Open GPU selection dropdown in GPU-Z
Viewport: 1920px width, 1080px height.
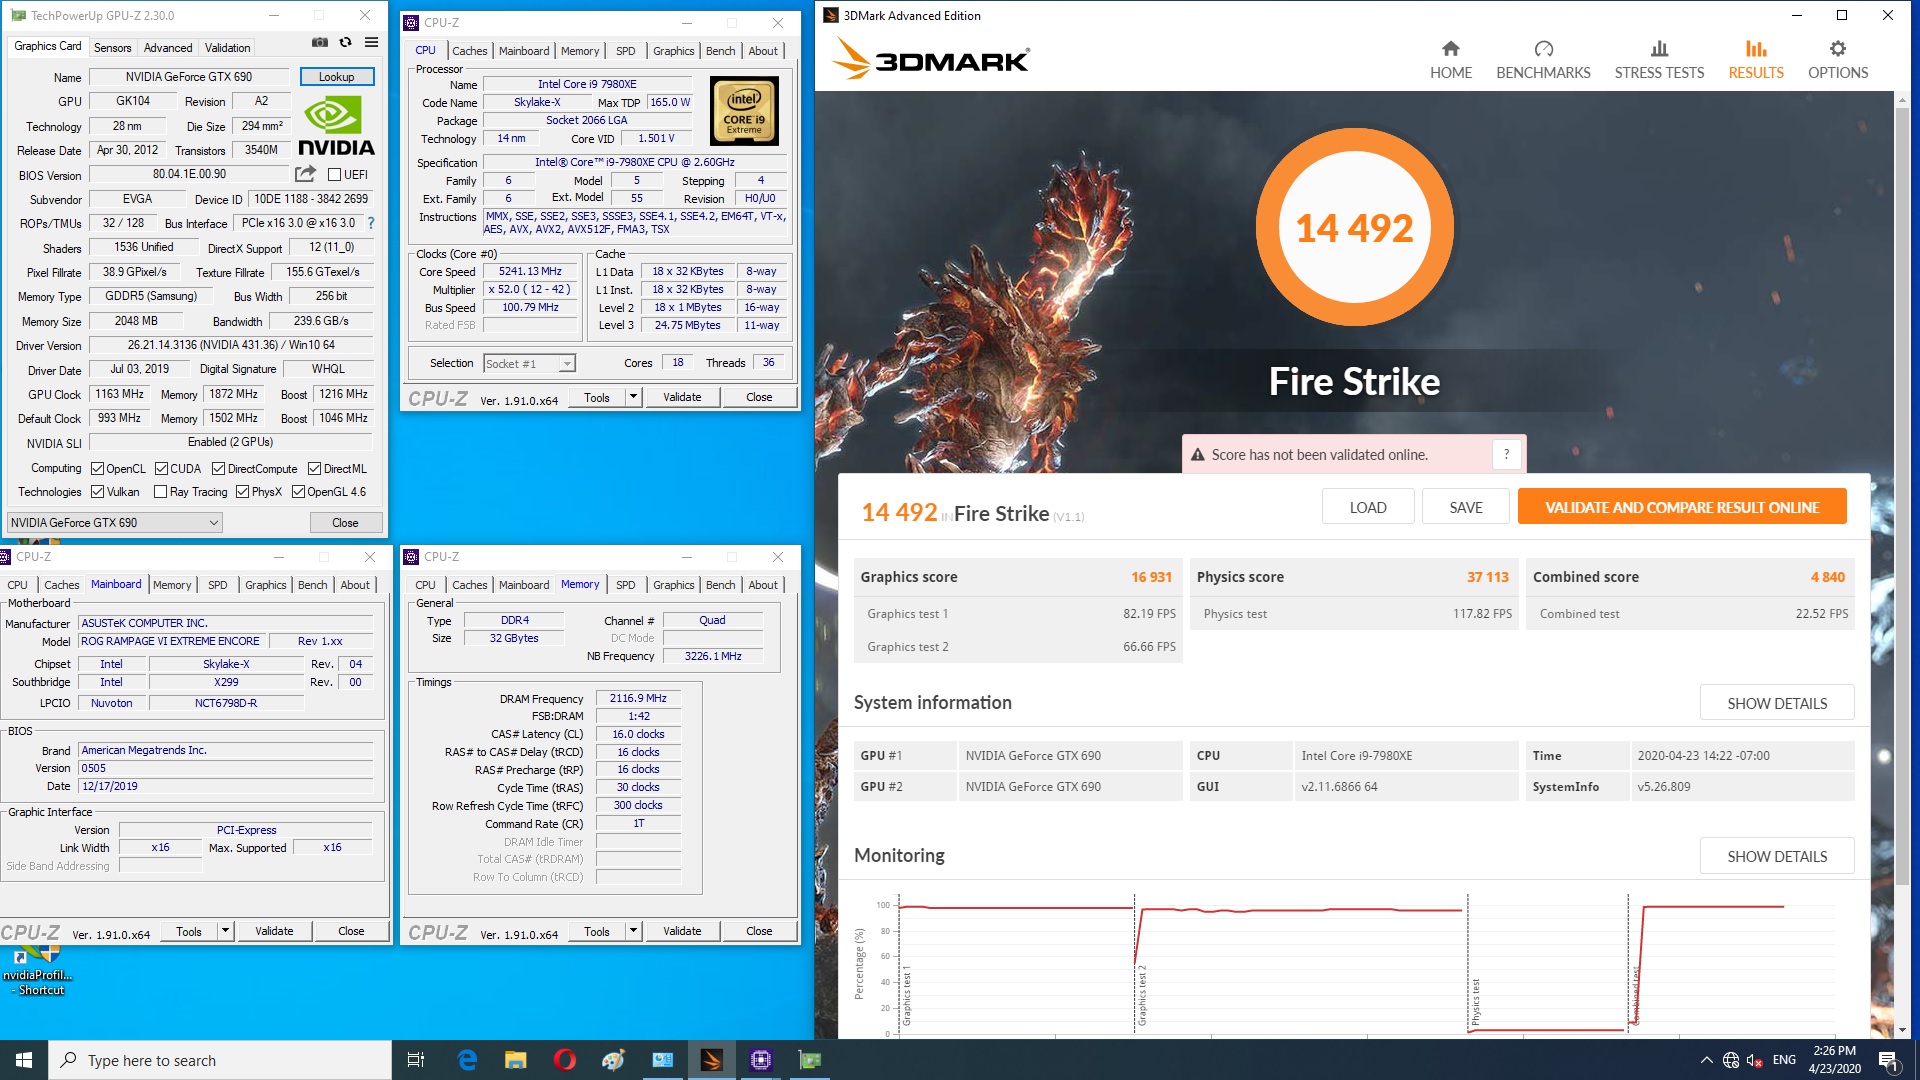[114, 523]
